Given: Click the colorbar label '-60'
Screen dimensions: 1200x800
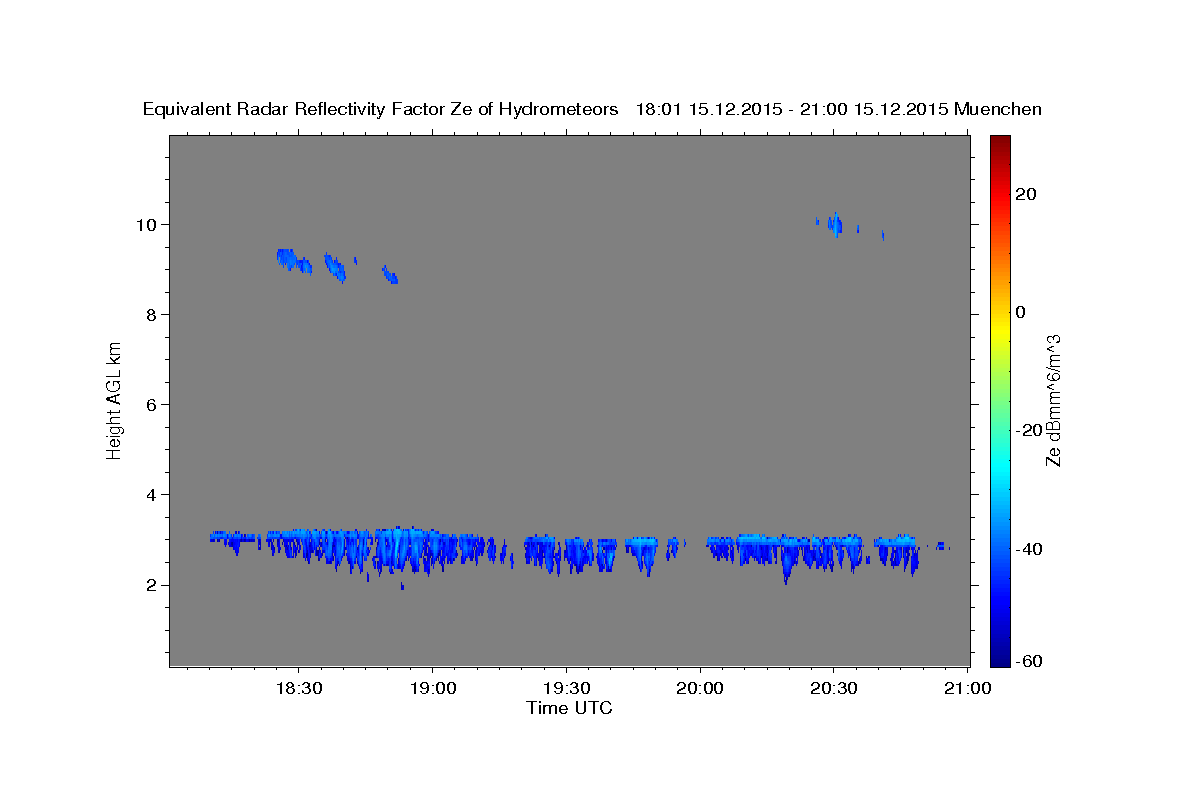Looking at the screenshot, I should click(1029, 661).
